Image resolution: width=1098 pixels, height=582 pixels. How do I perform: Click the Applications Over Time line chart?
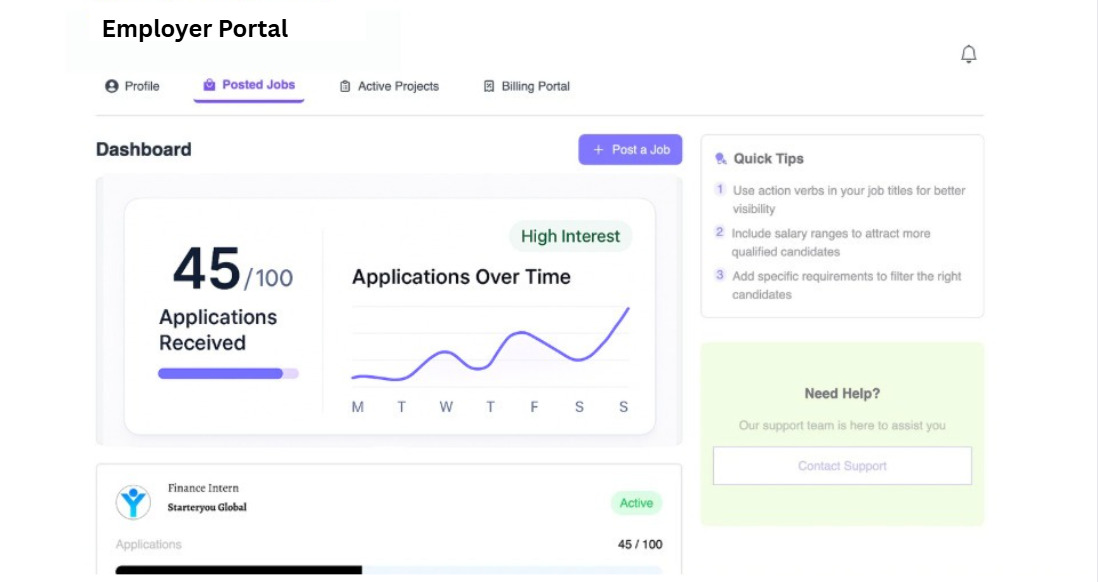[x=490, y=345]
